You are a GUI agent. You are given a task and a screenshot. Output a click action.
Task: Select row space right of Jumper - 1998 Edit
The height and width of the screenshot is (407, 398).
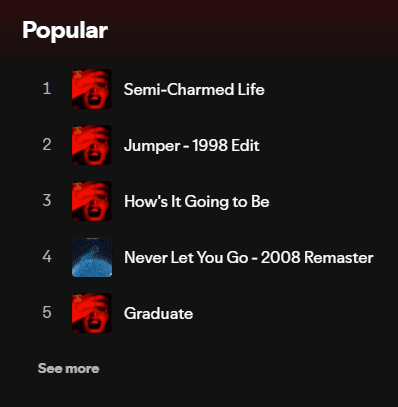tap(325, 145)
